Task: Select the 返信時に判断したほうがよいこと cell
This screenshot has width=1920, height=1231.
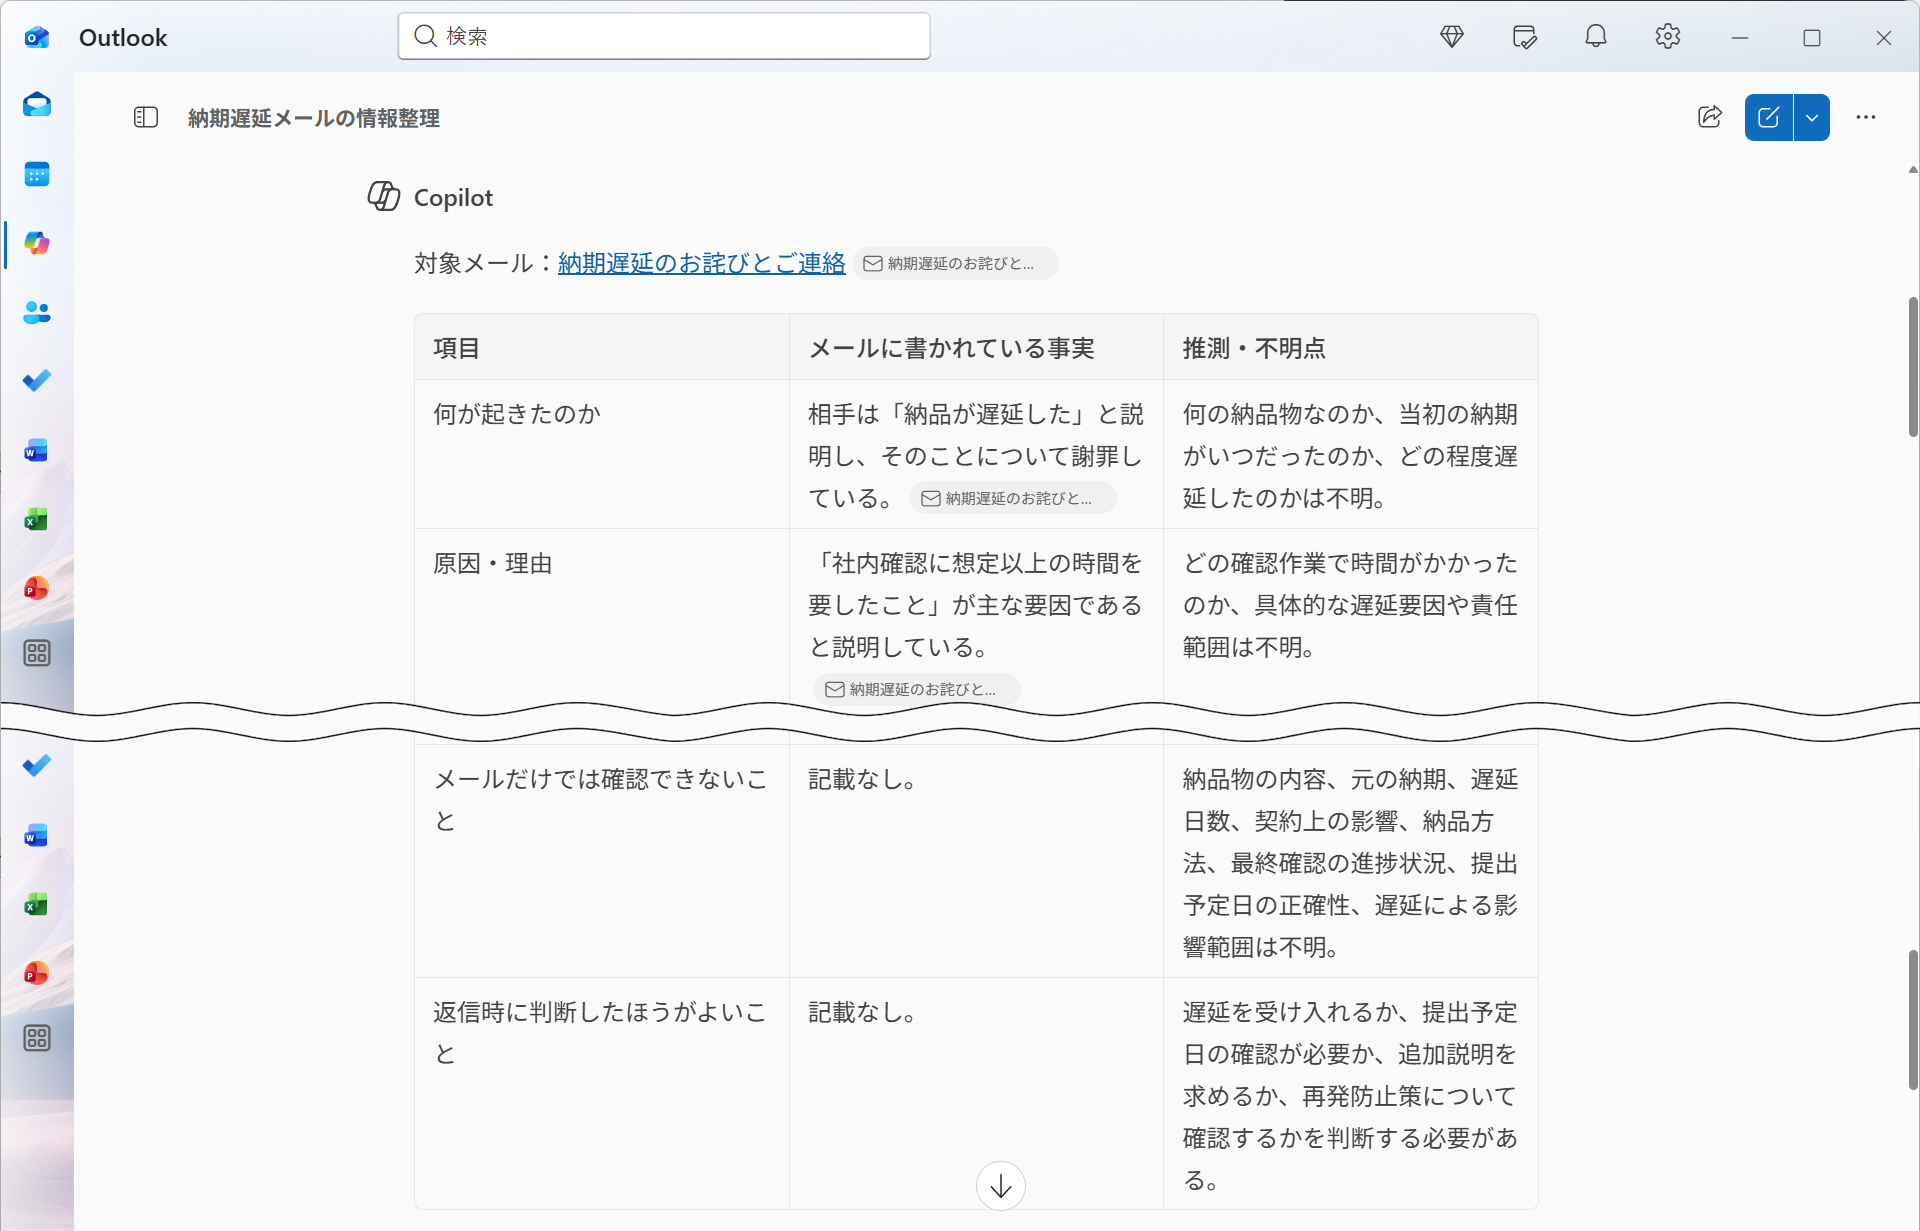Action: click(x=602, y=1094)
